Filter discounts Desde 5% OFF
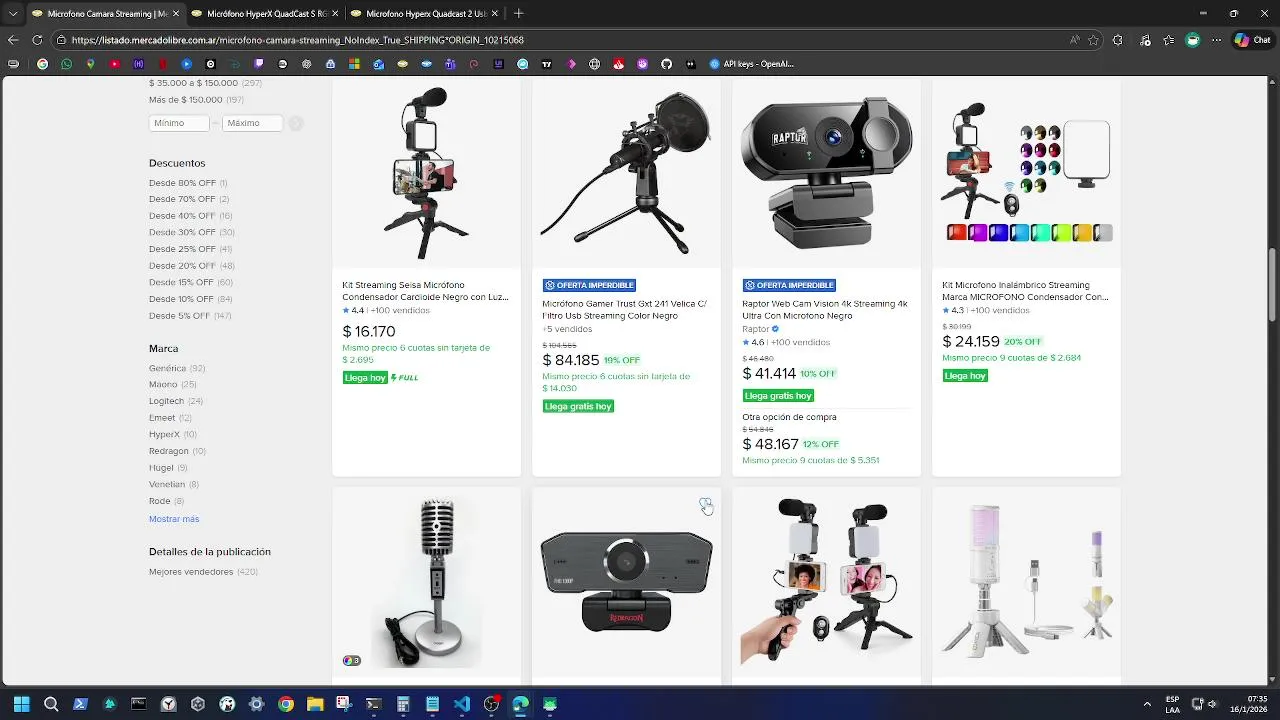 click(x=190, y=316)
